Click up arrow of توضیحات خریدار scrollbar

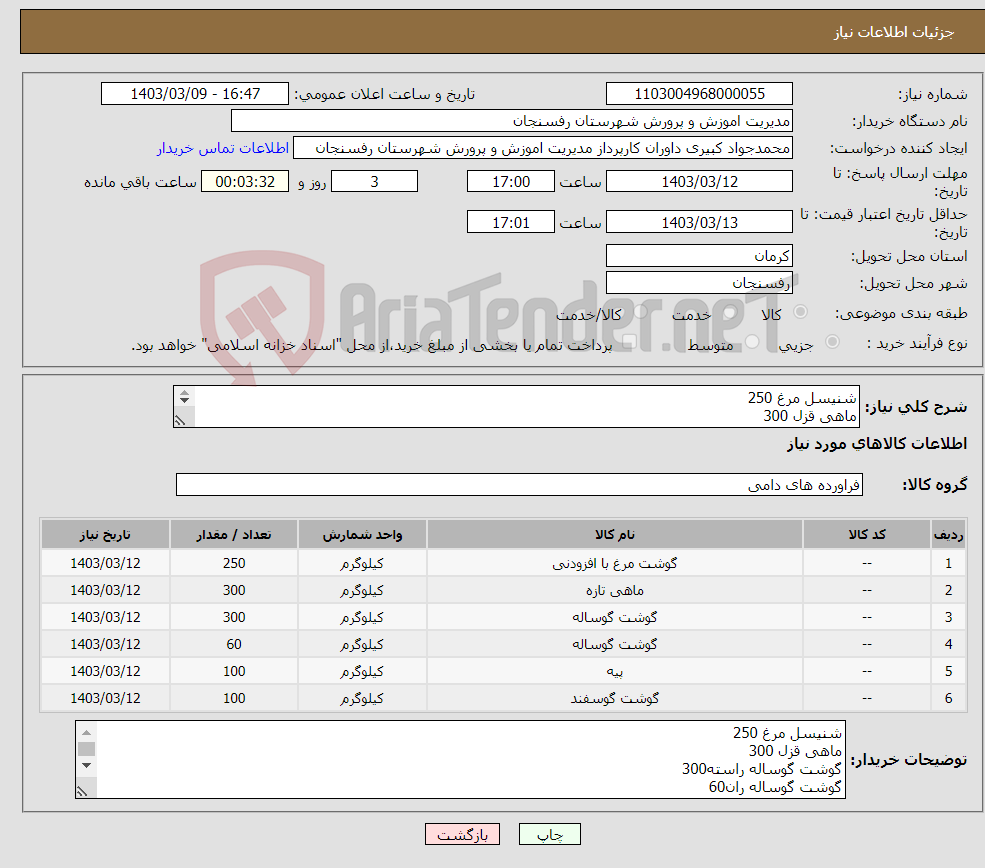[87, 732]
